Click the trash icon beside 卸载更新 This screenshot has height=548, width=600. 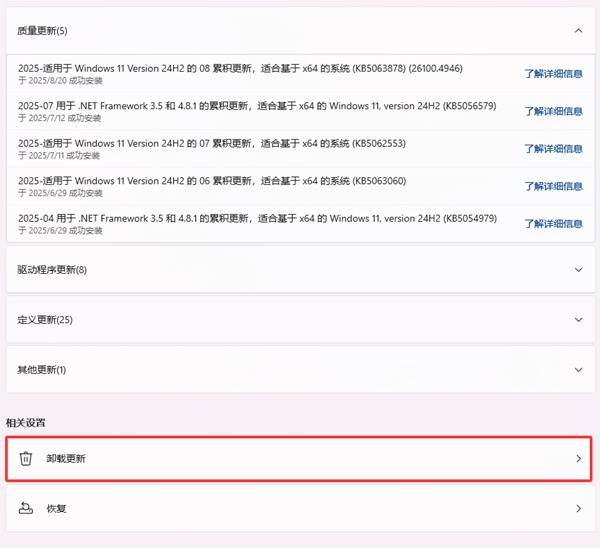26,458
